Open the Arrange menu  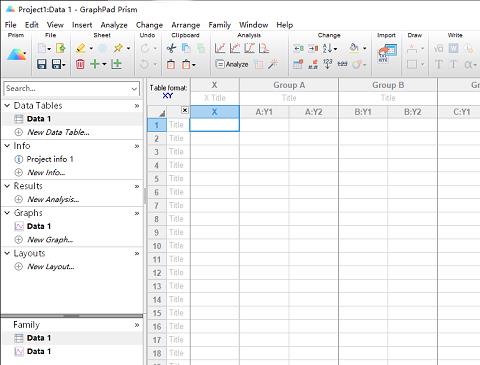point(186,25)
